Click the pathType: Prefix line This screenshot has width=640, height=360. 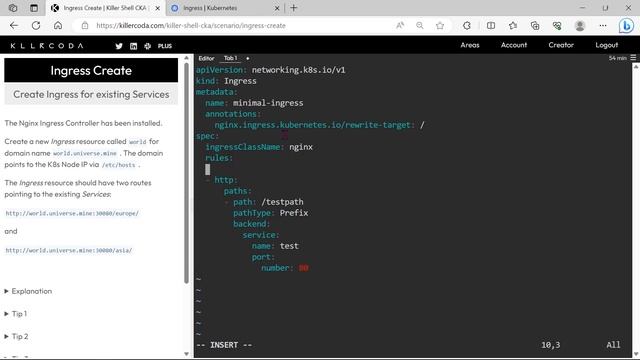click(x=270, y=213)
